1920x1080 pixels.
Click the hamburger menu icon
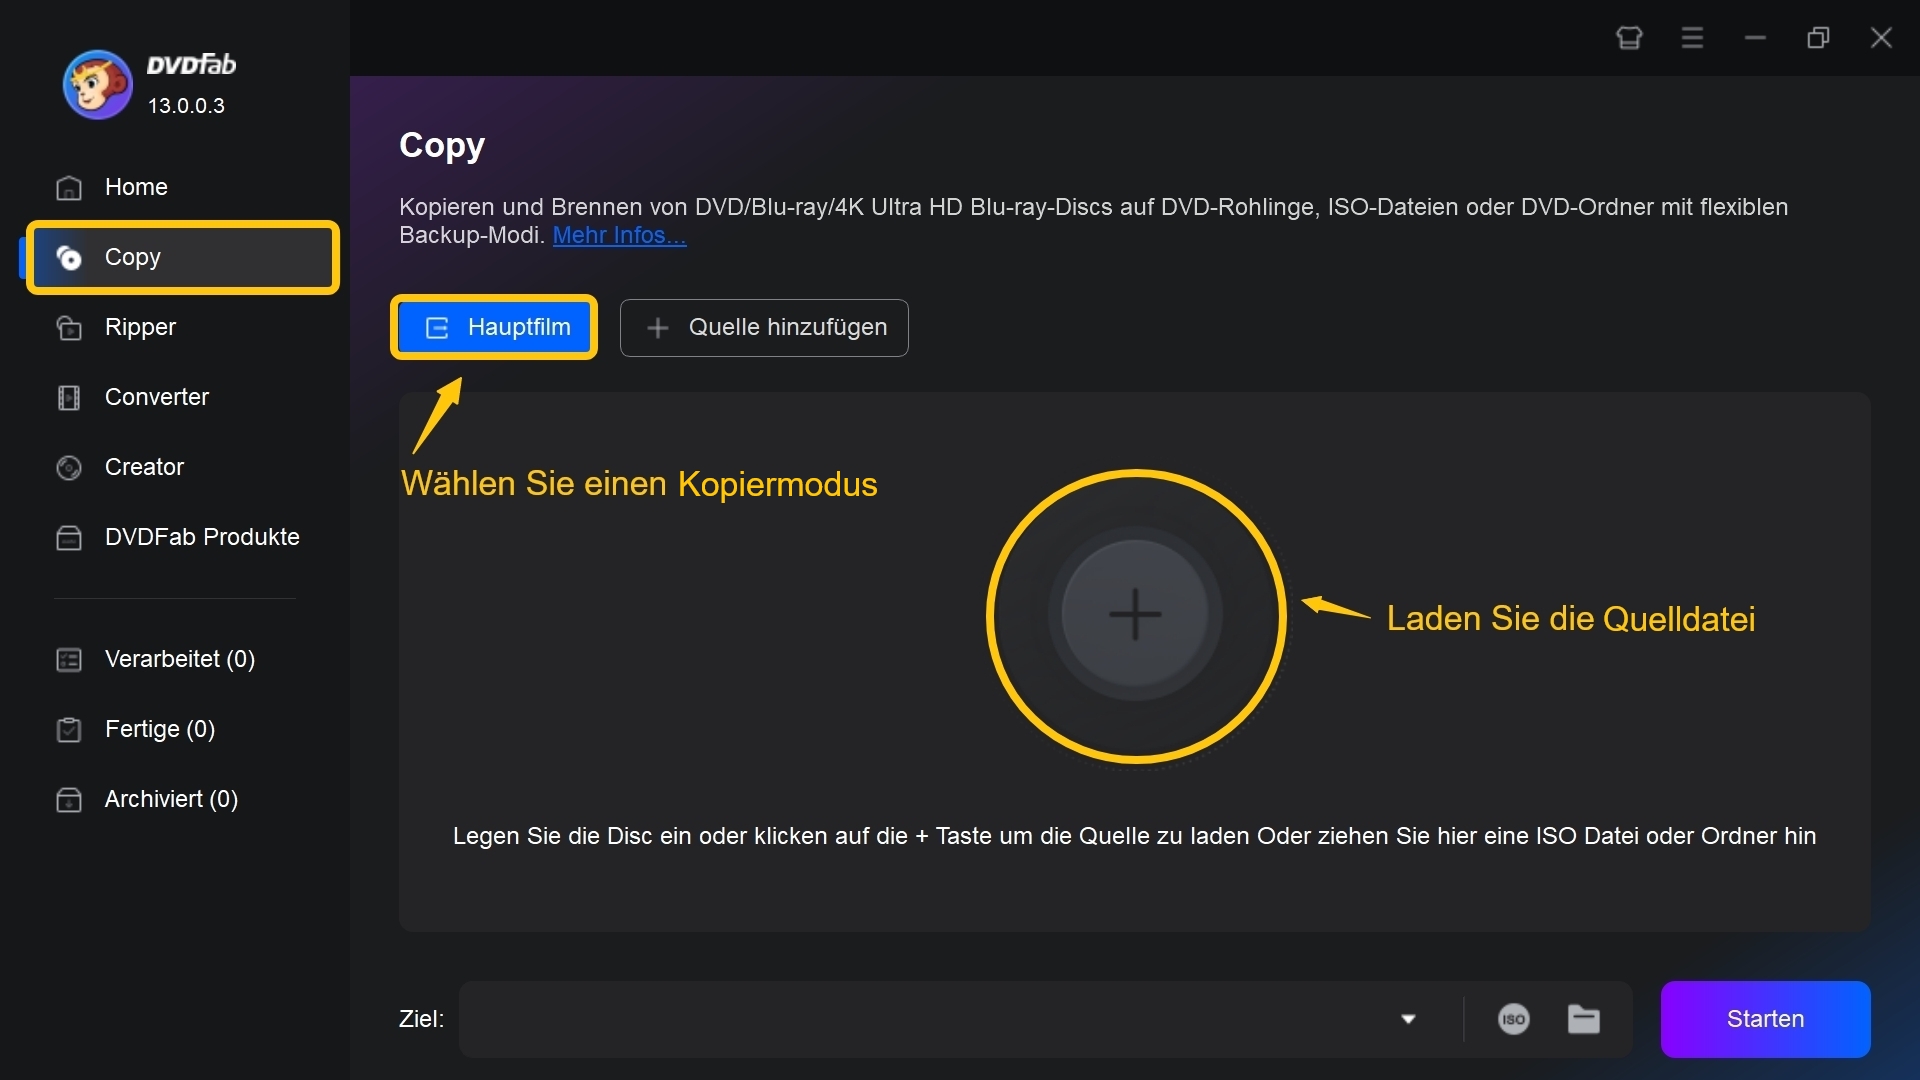(1692, 36)
